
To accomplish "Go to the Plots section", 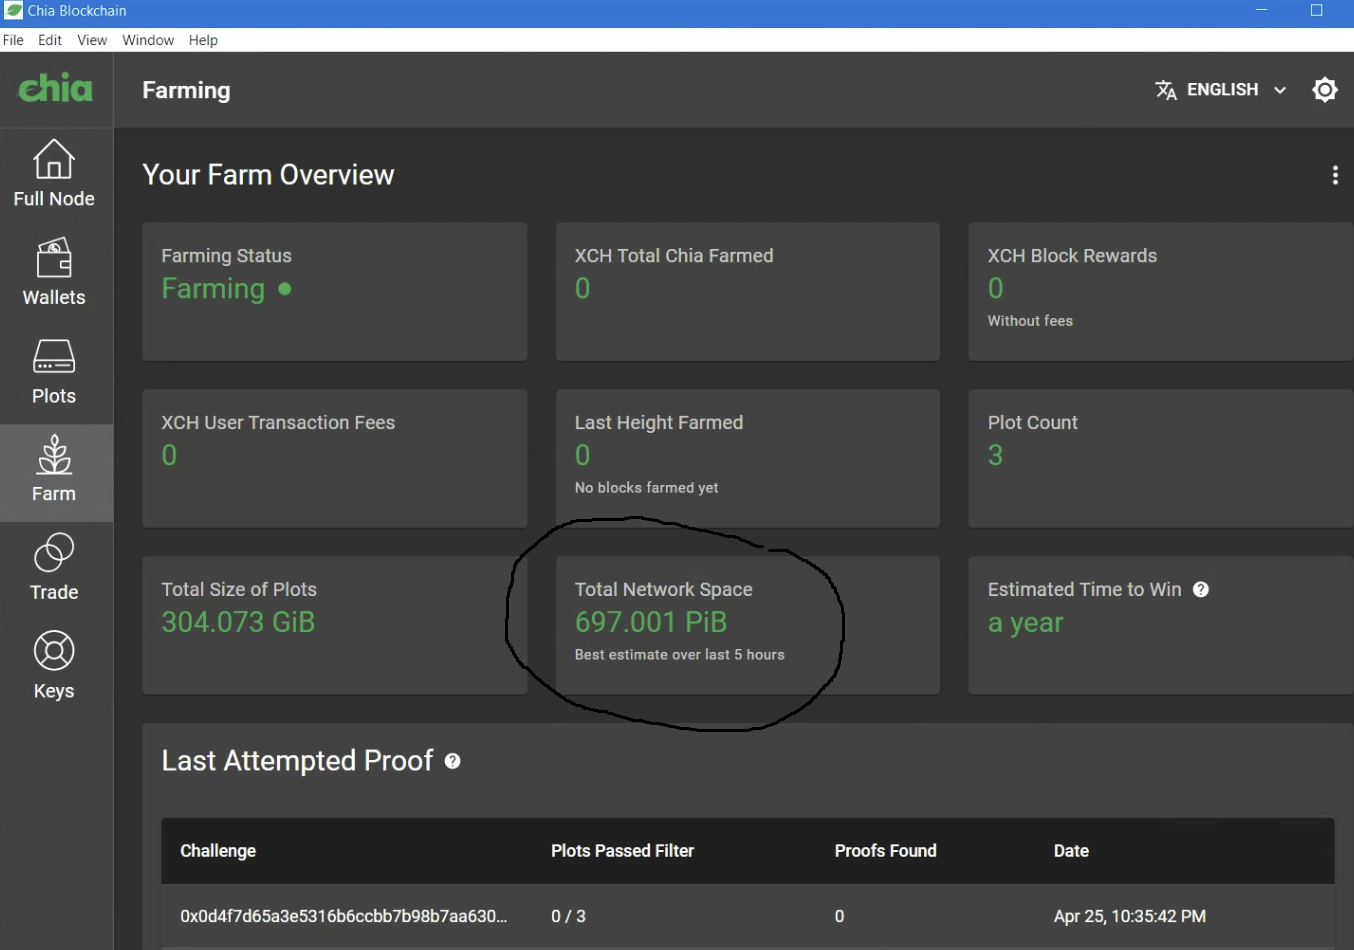I will pyautogui.click(x=54, y=372).
